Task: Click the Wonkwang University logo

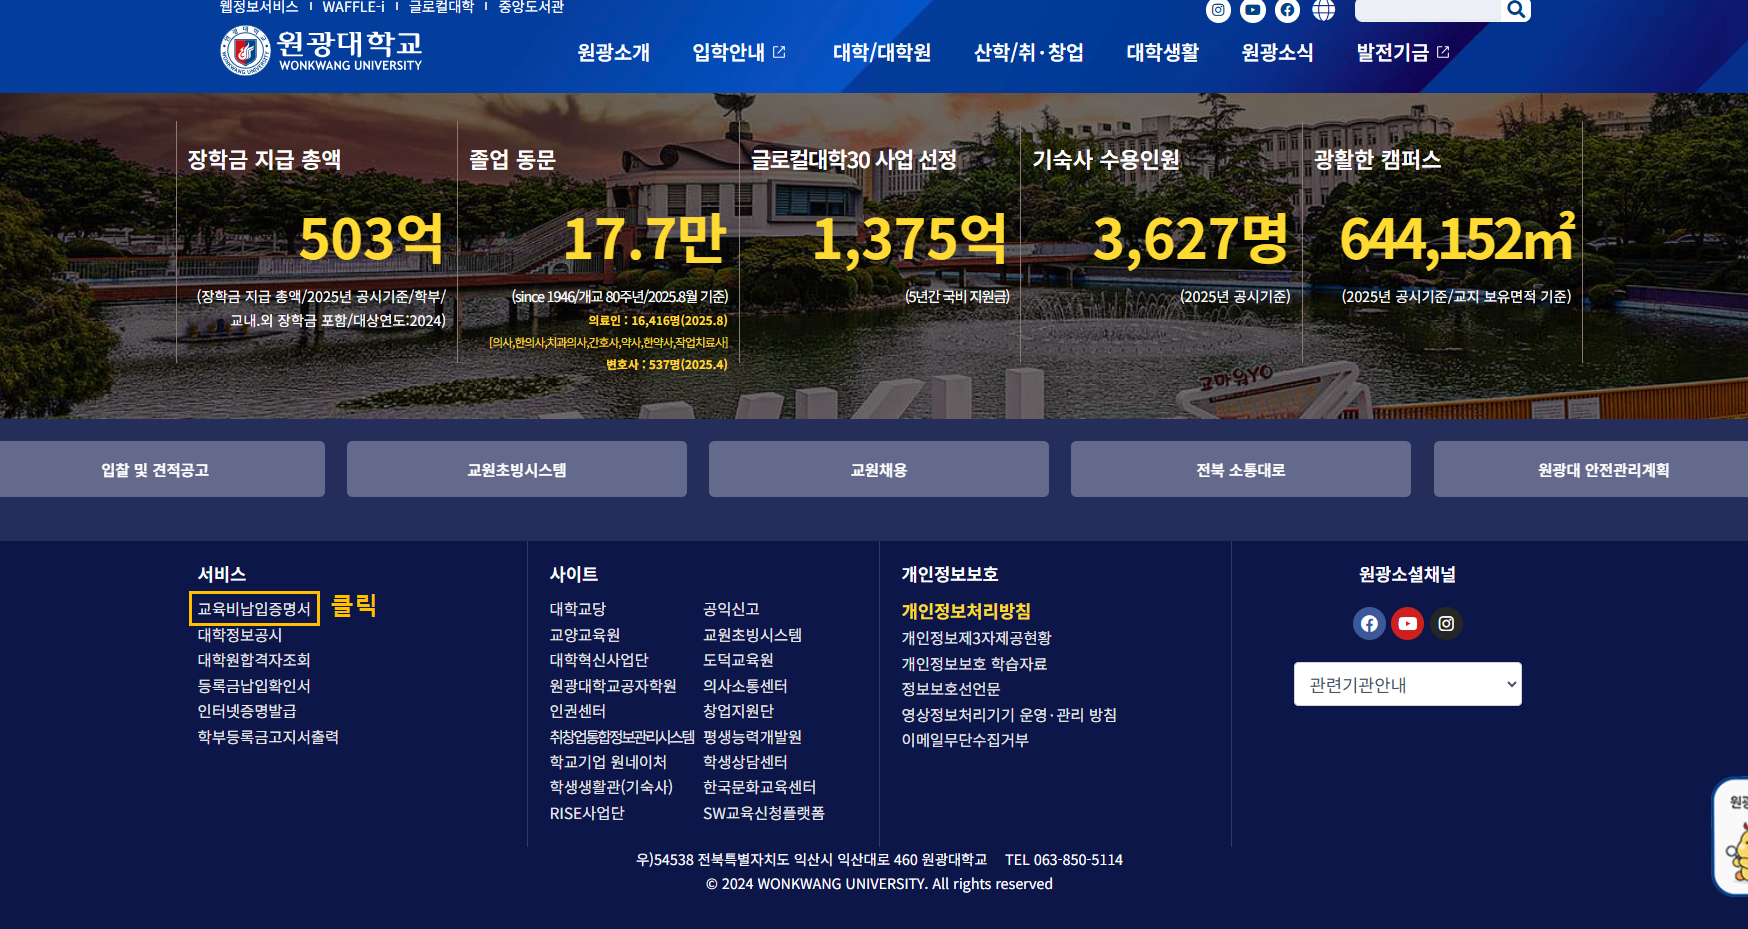Action: [x=321, y=51]
